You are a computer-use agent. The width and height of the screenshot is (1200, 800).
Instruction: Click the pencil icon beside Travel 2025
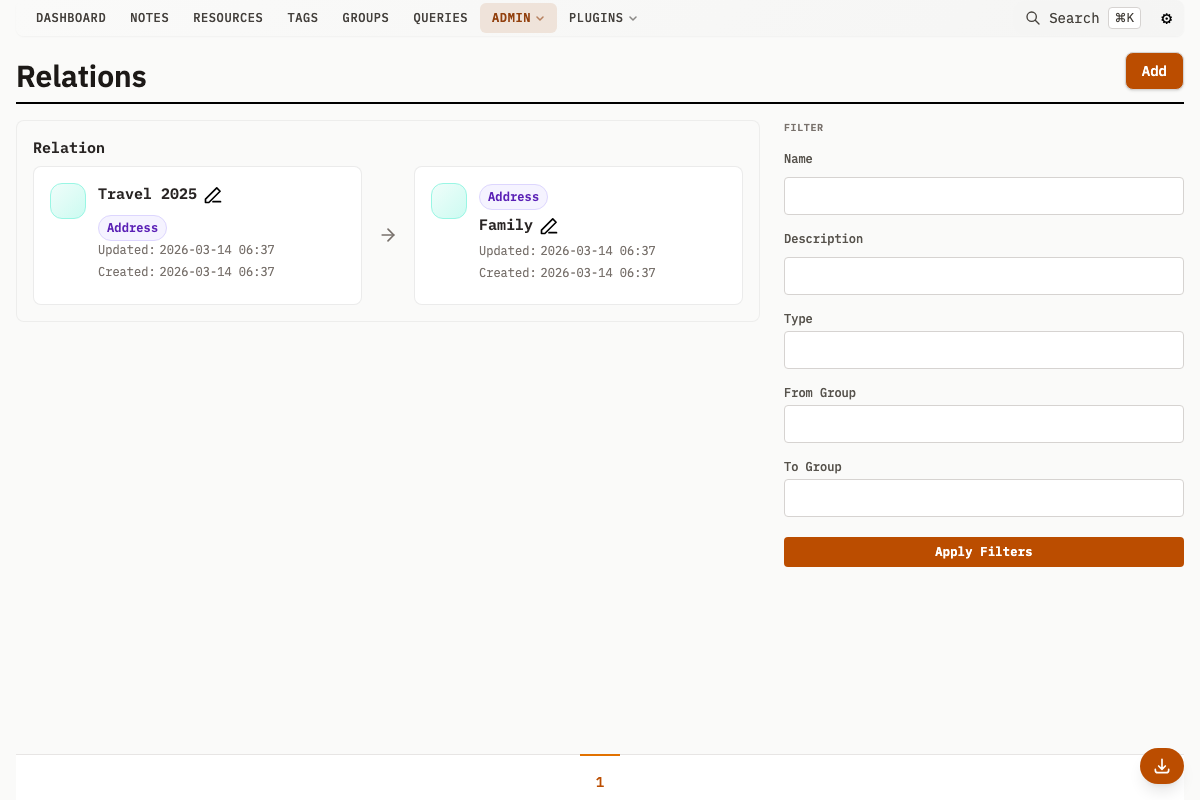(x=213, y=195)
